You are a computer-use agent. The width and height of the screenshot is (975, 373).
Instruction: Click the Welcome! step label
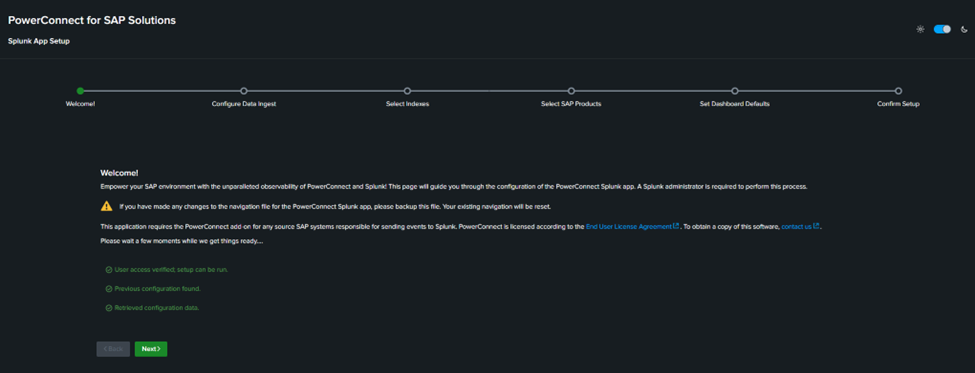click(80, 104)
